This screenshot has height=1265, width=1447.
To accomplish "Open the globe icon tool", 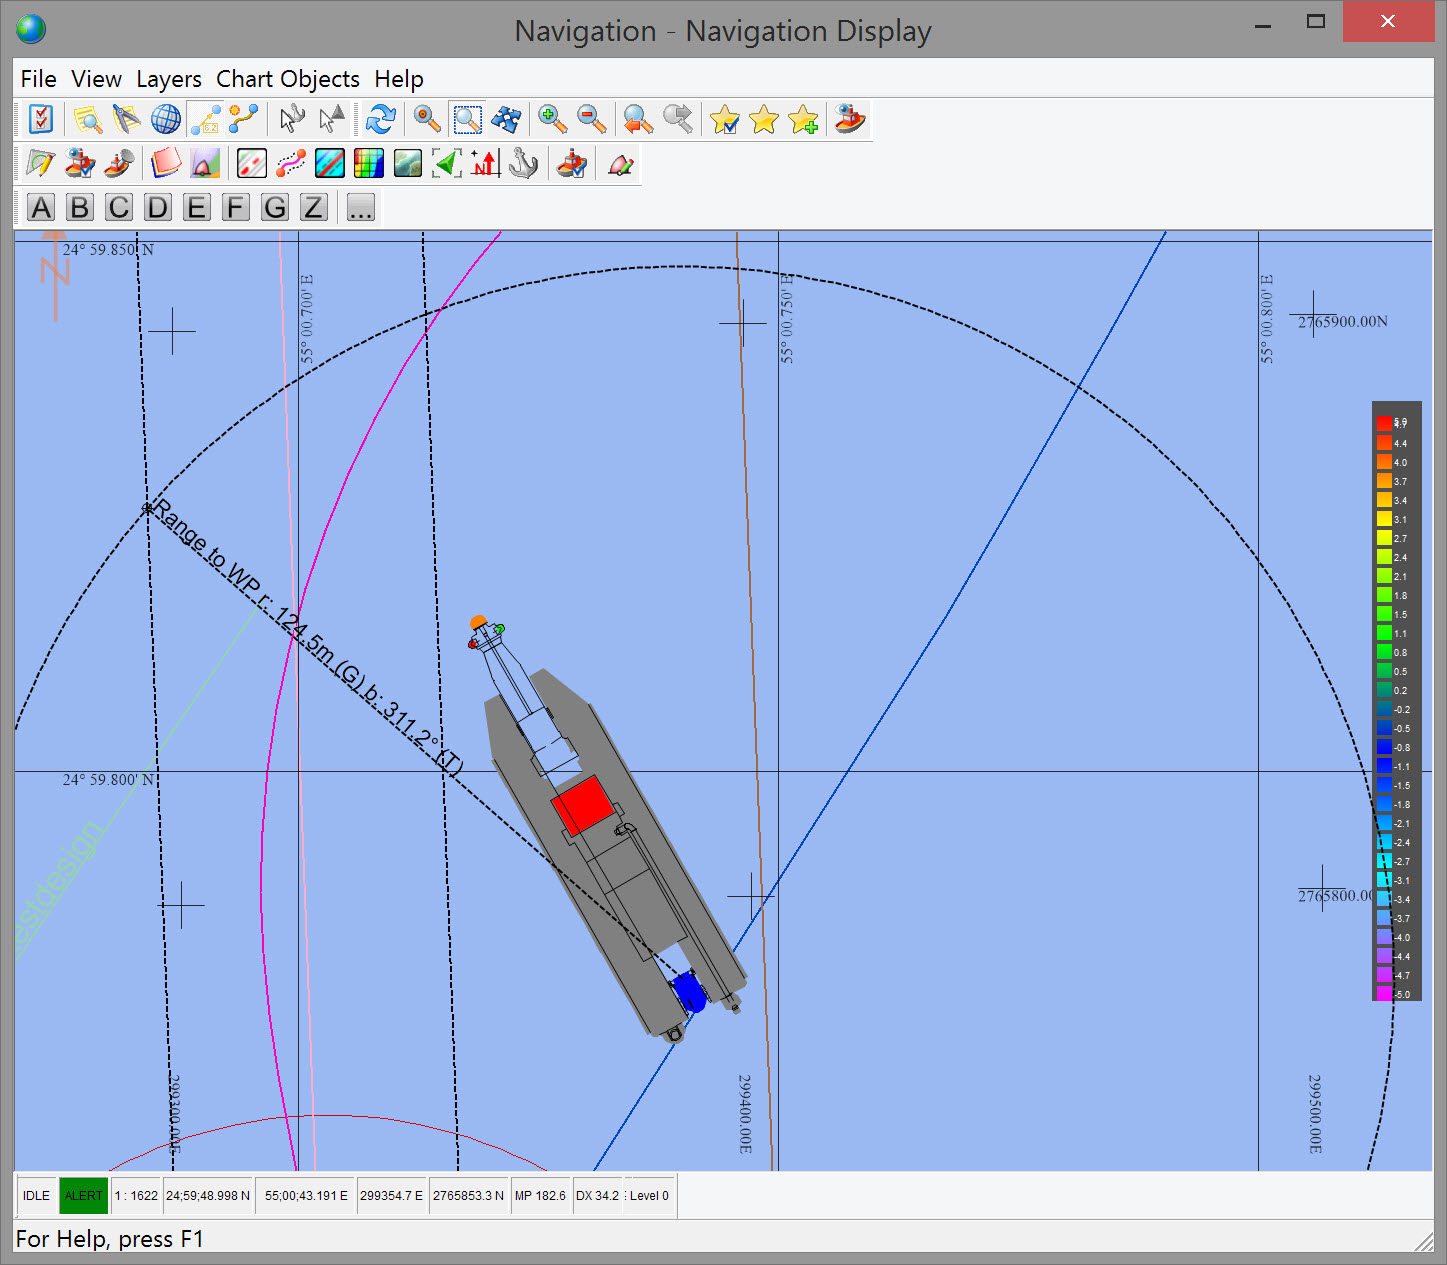I will (x=165, y=119).
